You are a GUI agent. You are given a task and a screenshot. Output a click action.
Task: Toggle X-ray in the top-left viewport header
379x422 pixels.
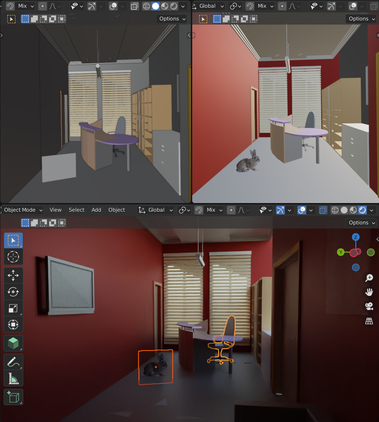[x=134, y=6]
